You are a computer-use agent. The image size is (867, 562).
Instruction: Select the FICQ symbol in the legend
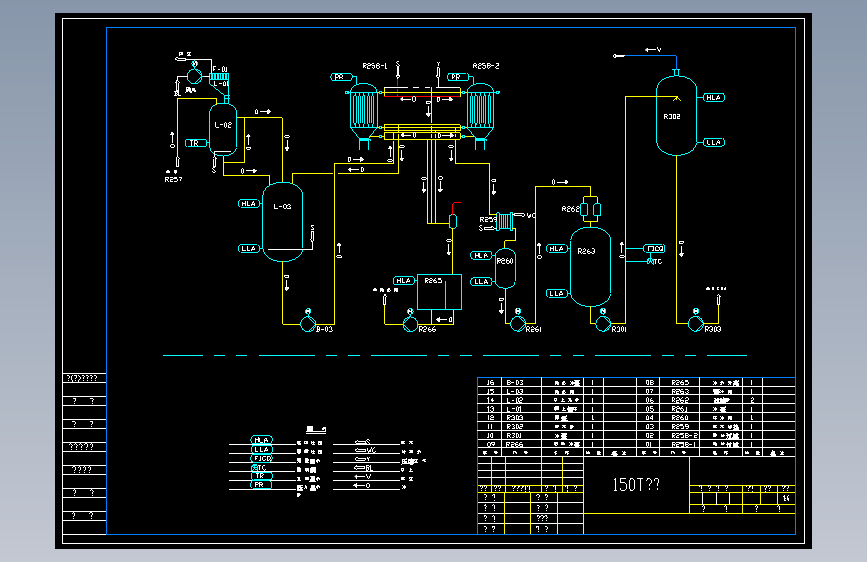pos(262,458)
